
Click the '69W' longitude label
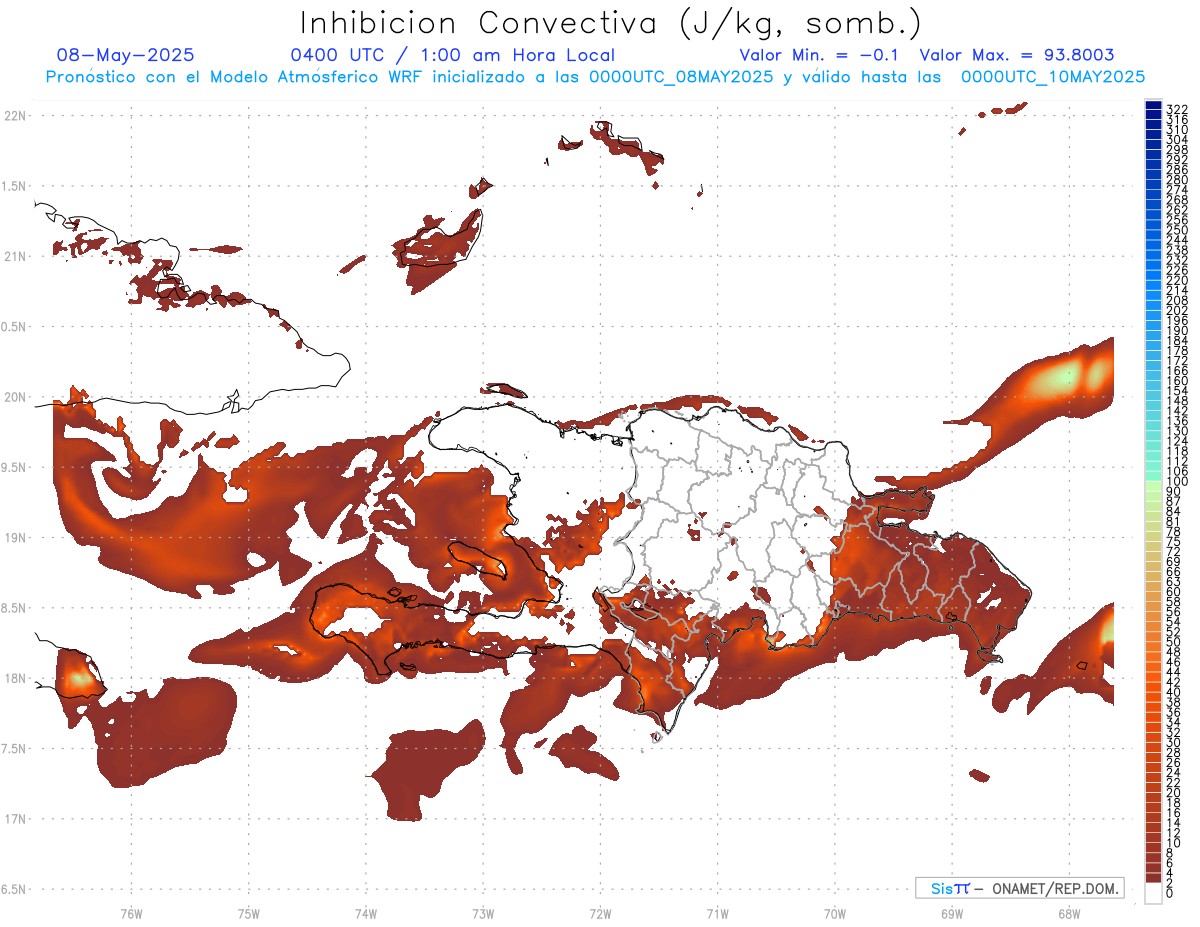coord(952,913)
